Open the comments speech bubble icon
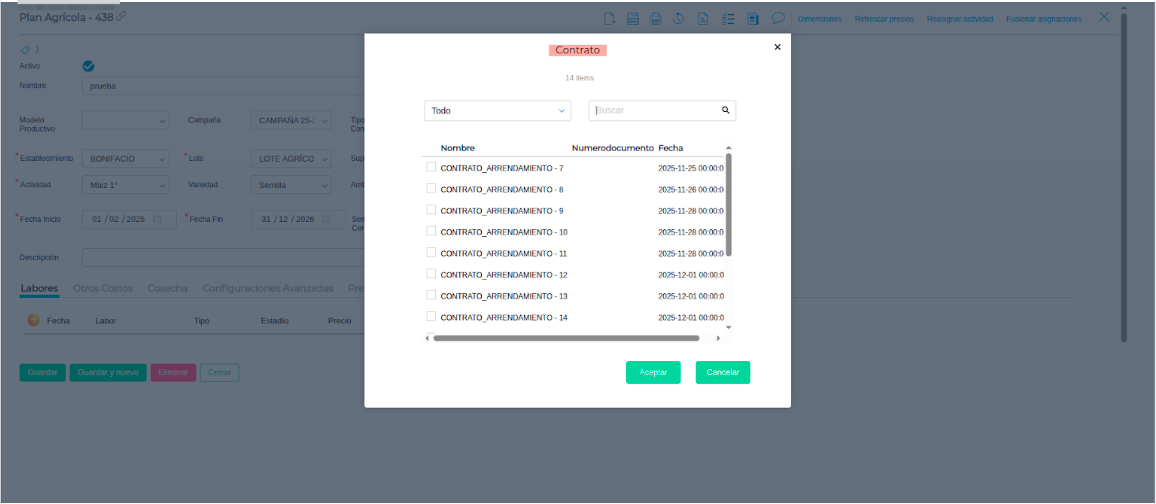 pyautogui.click(x=777, y=18)
